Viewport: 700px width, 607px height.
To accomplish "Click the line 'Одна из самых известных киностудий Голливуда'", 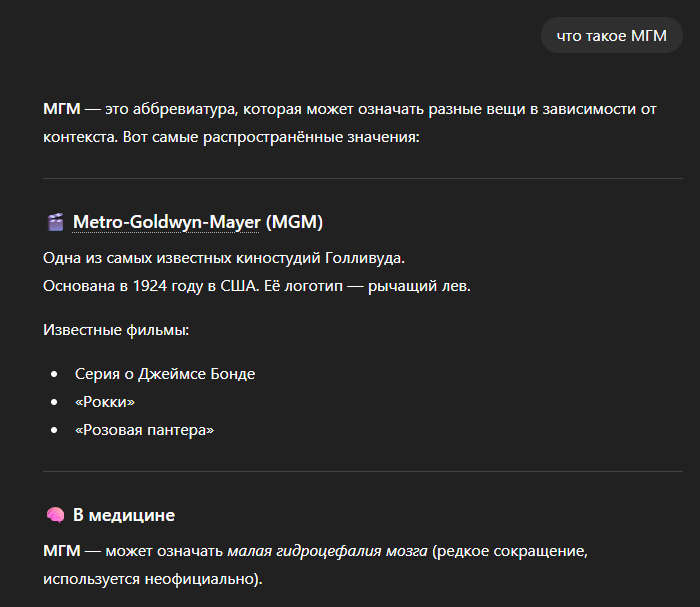I will coord(224,258).
